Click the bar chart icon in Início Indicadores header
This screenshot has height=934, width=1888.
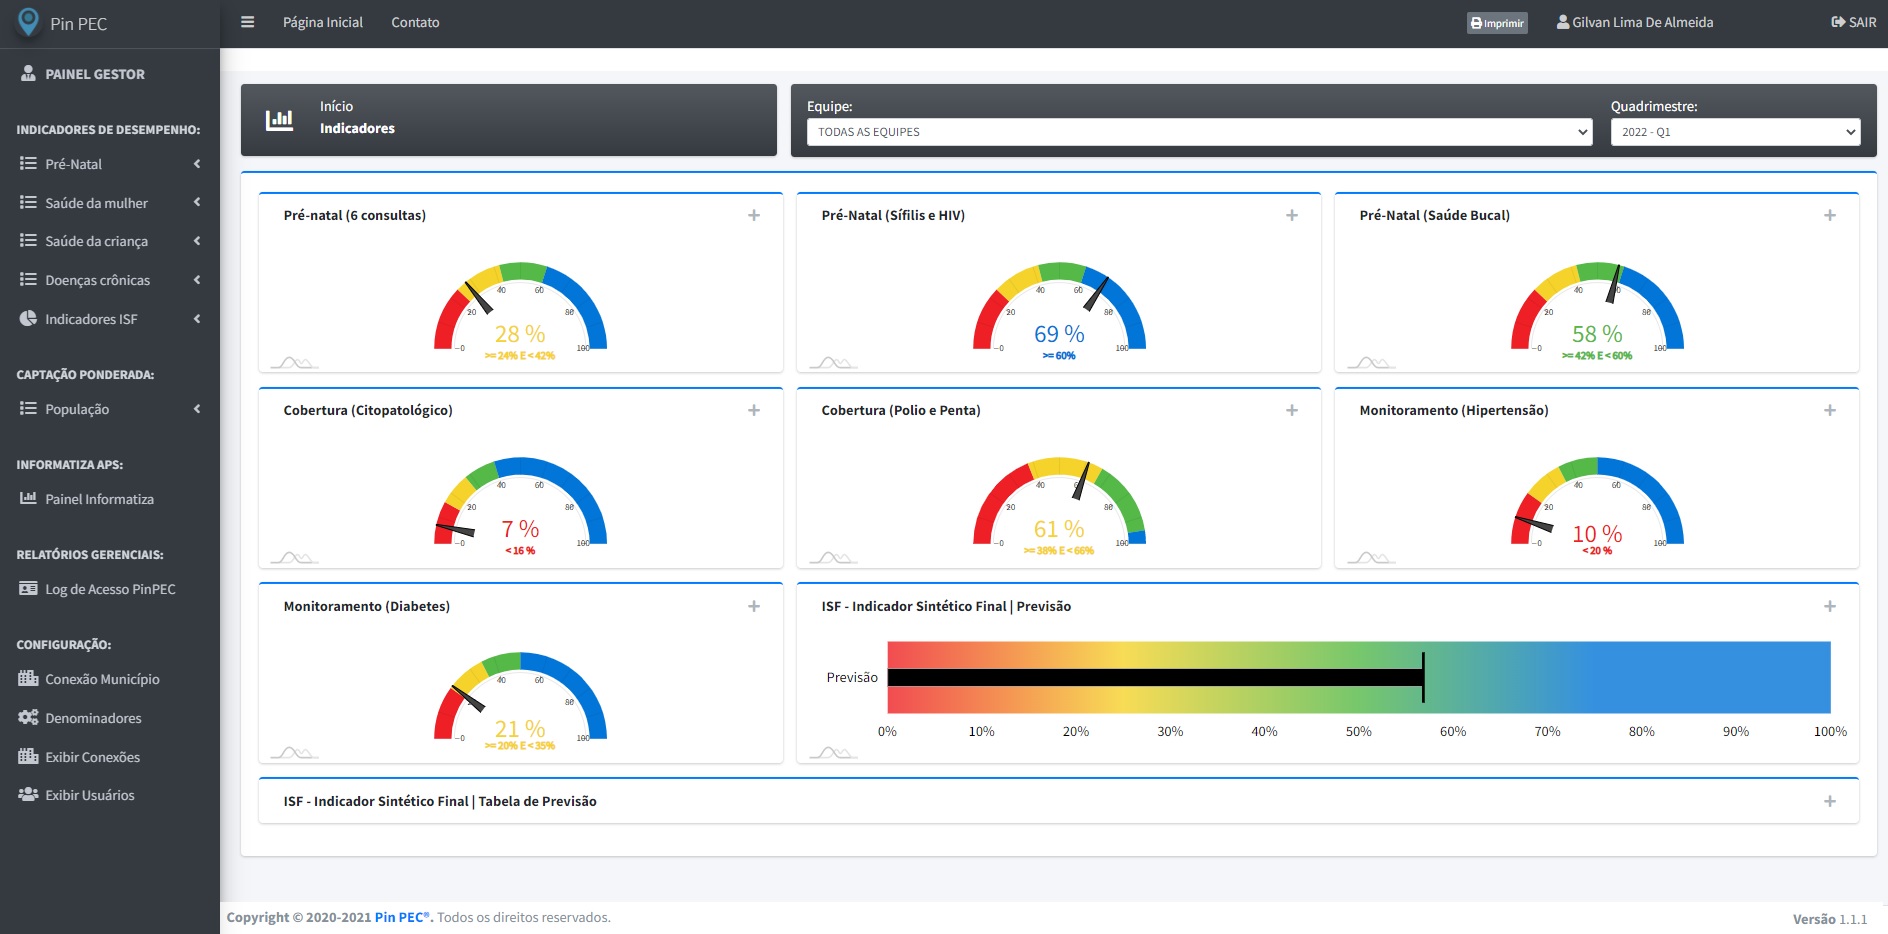pos(279,120)
